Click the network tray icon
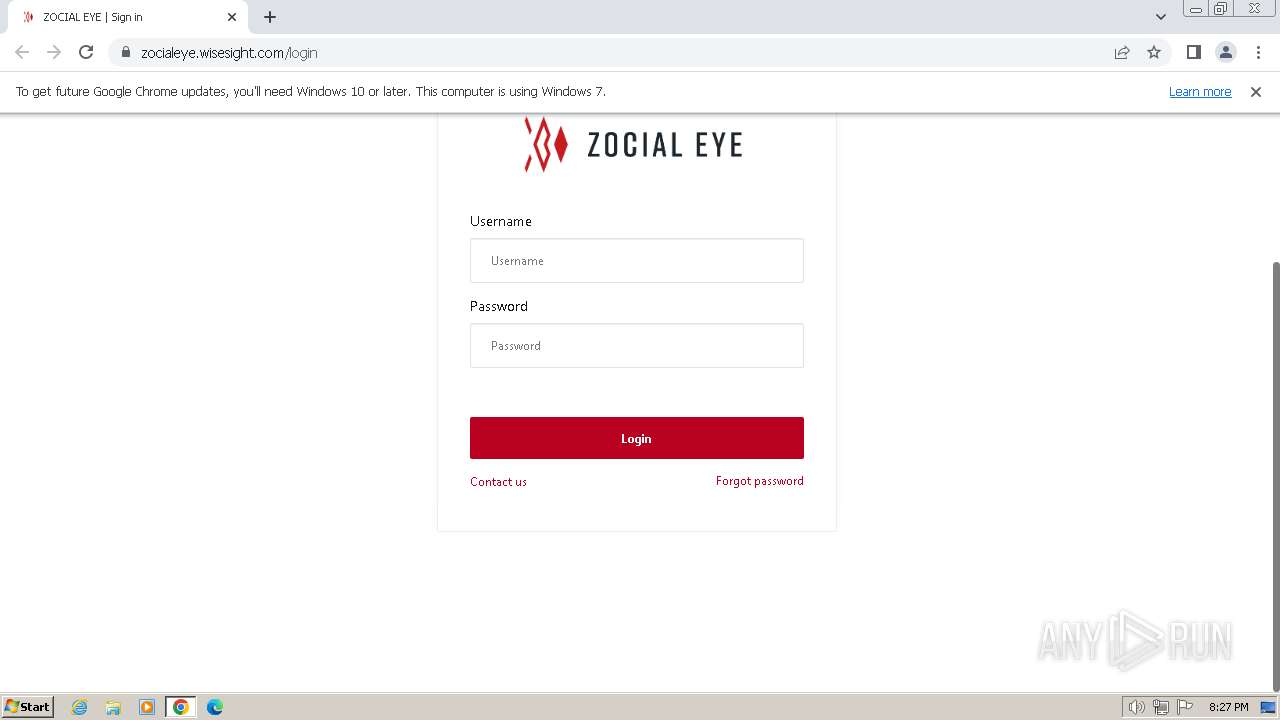Screen dimensions: 1280x720 tap(1161, 707)
